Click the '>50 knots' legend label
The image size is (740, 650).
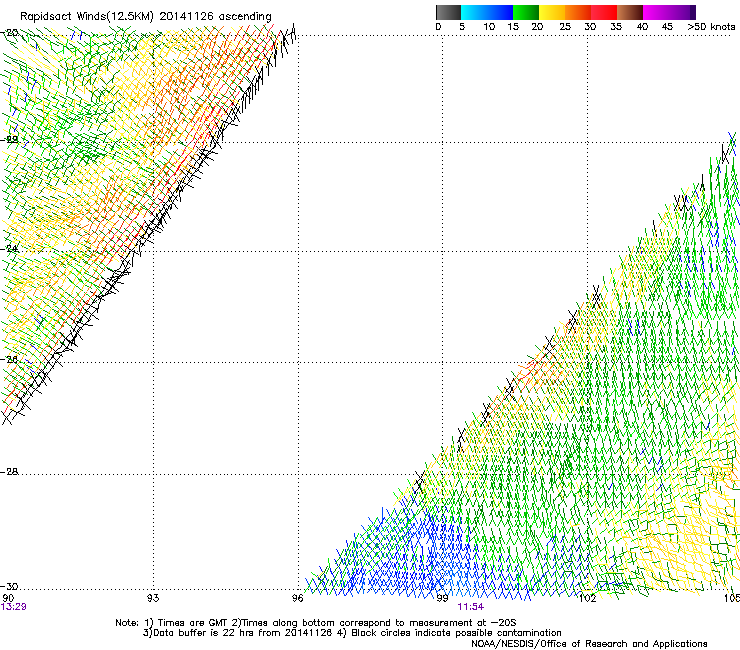(711, 27)
